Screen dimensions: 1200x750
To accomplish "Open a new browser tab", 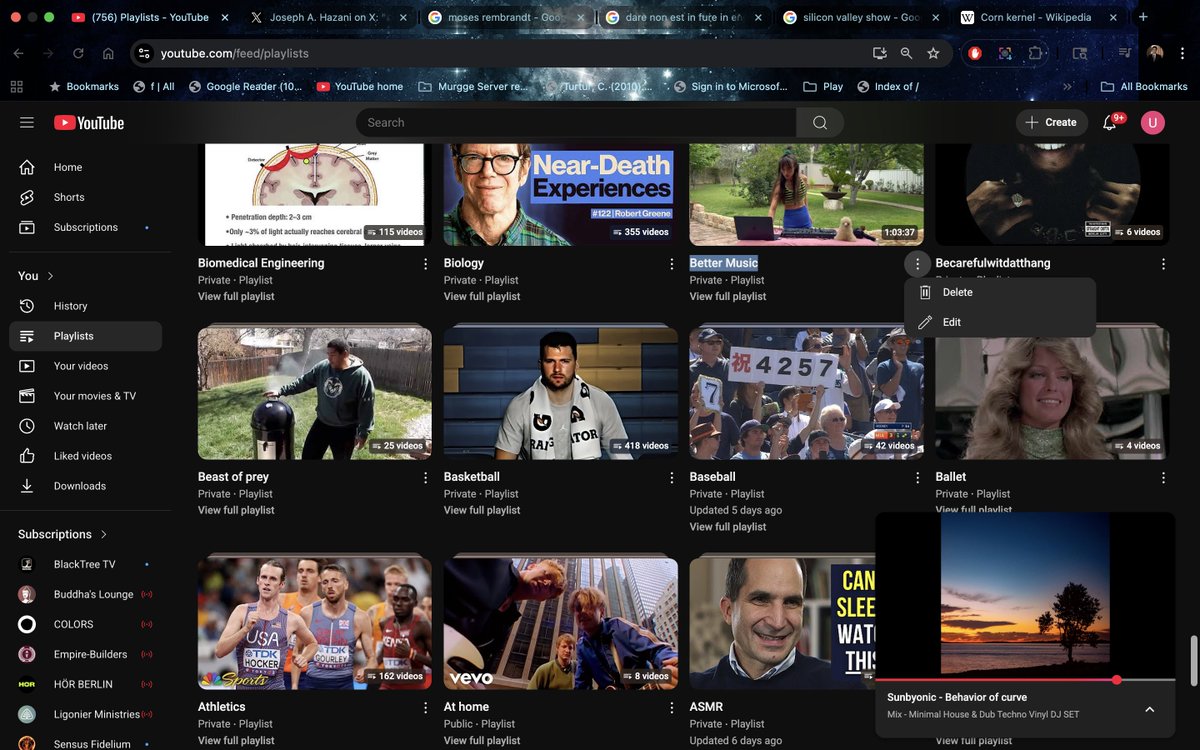I will (1143, 17).
